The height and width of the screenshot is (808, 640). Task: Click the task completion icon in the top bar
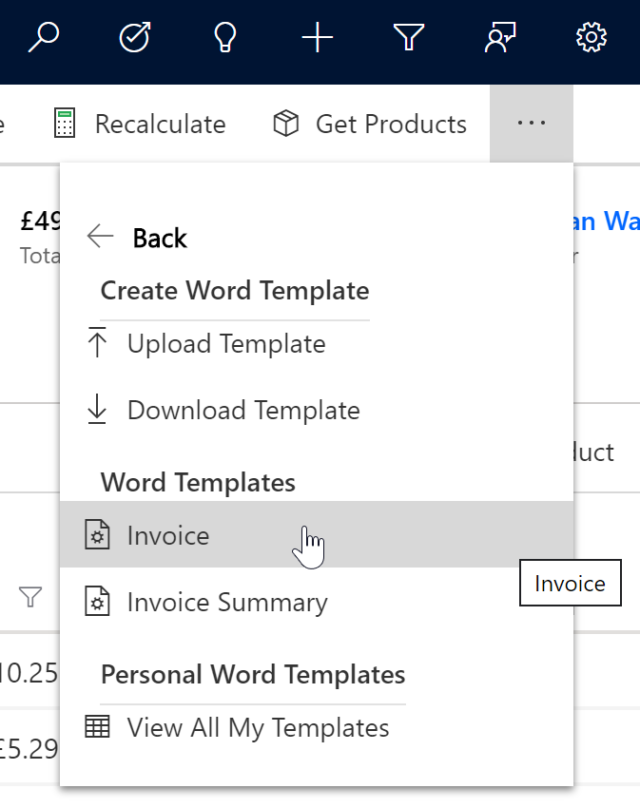[135, 37]
